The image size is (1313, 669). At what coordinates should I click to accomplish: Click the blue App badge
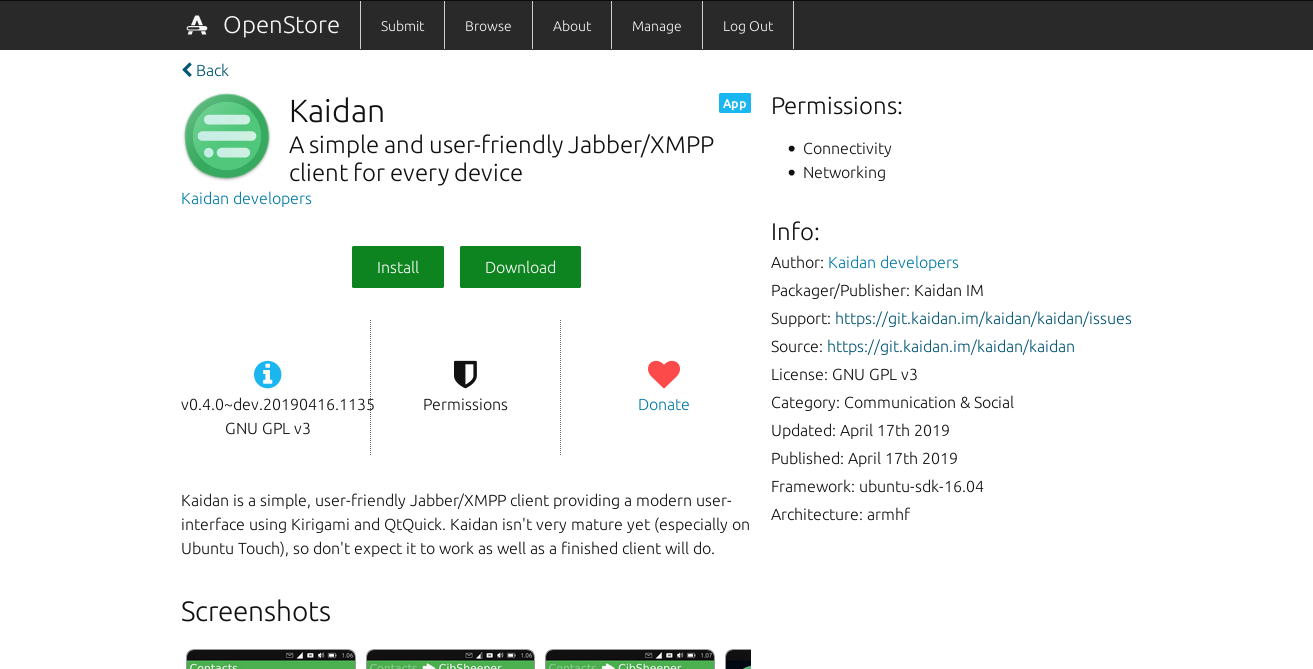735,103
